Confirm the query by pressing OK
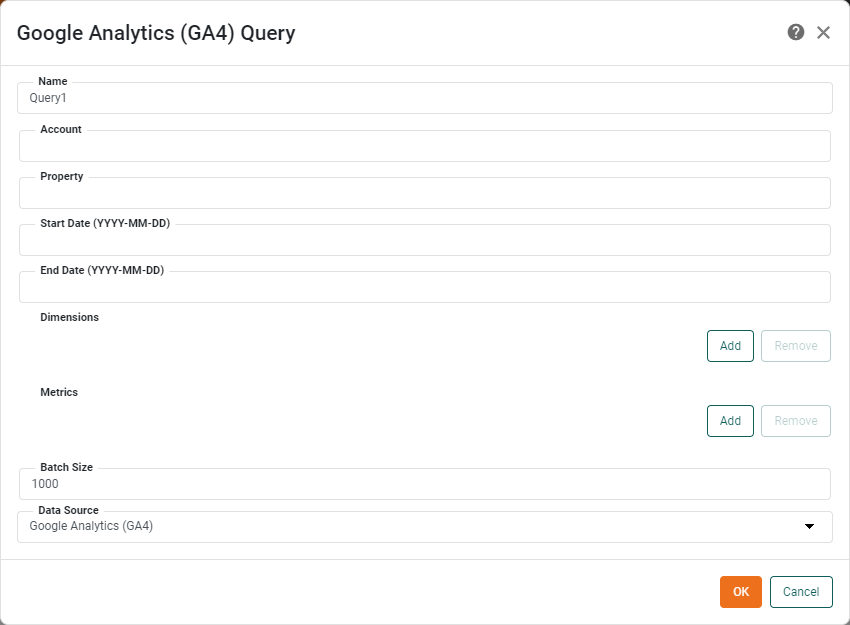Image resolution: width=850 pixels, height=625 pixels. click(740, 591)
